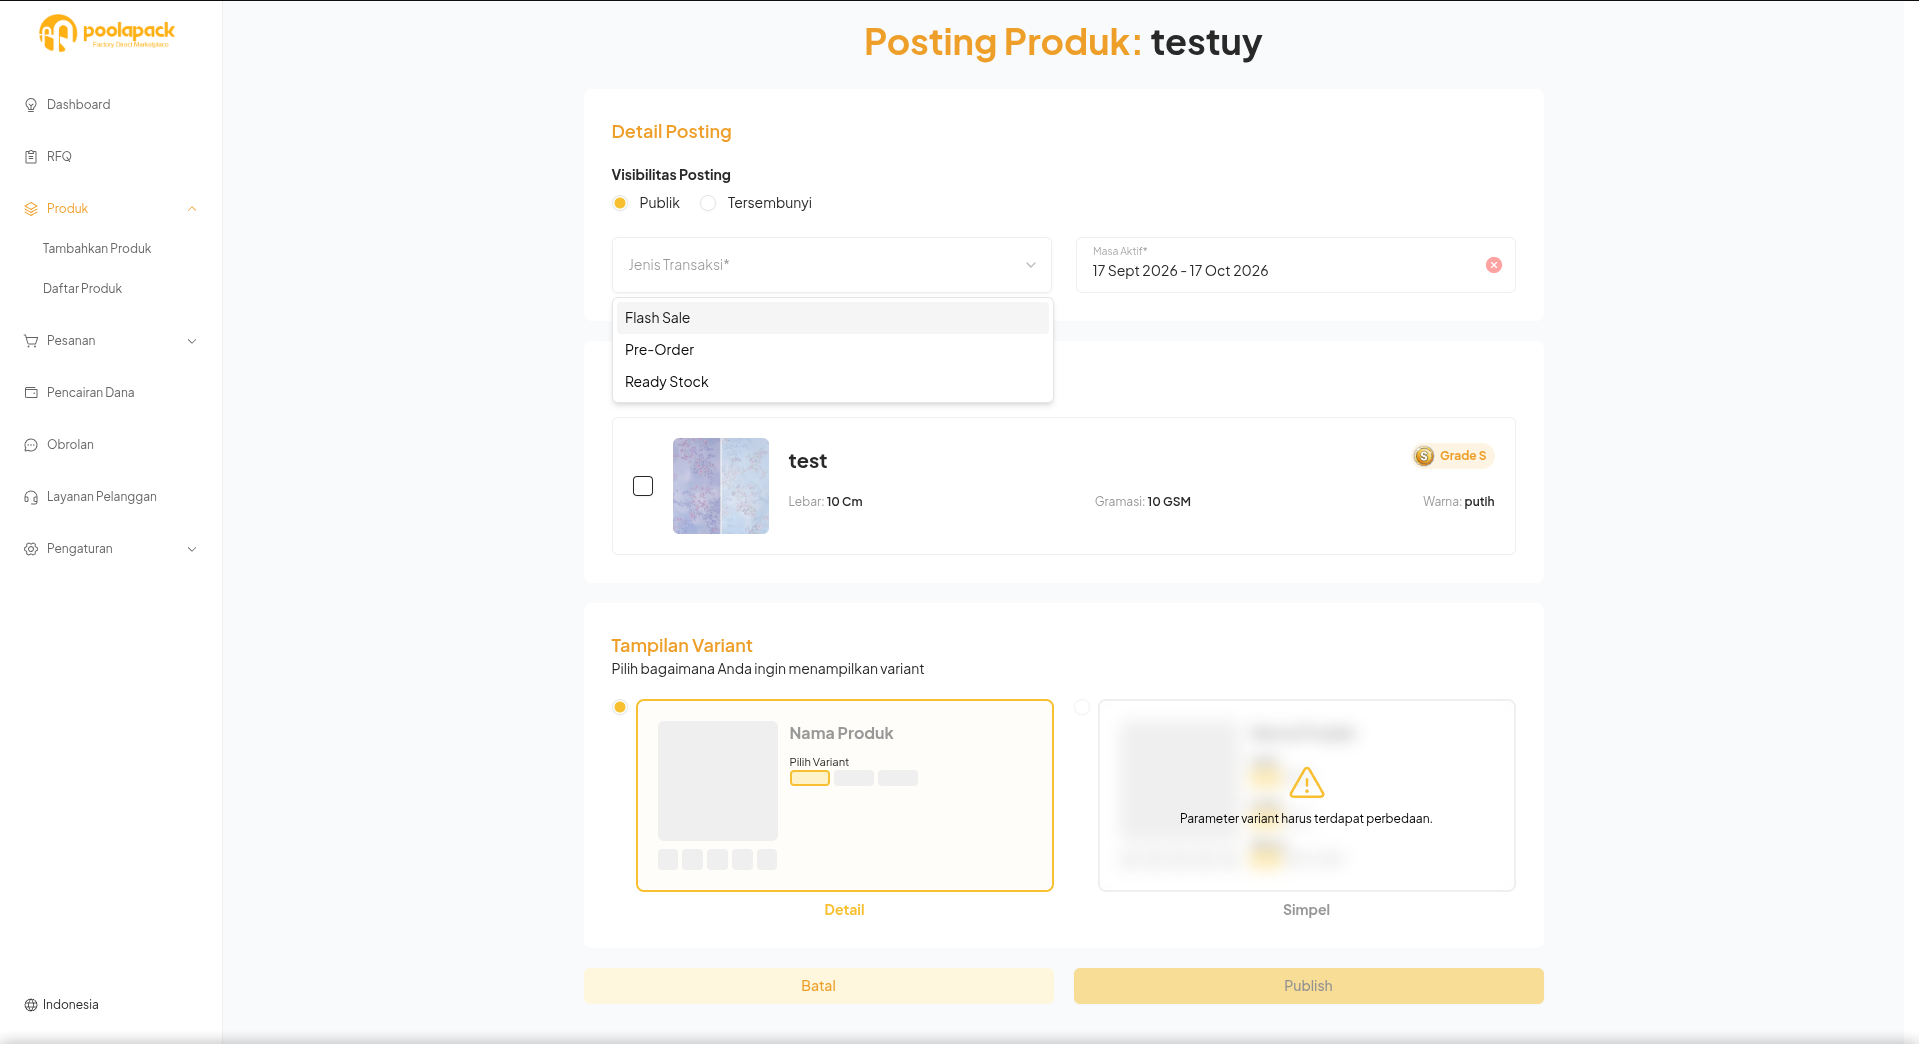This screenshot has width=1919, height=1044.
Task: Click the Detail label under preview
Action: [x=844, y=910]
